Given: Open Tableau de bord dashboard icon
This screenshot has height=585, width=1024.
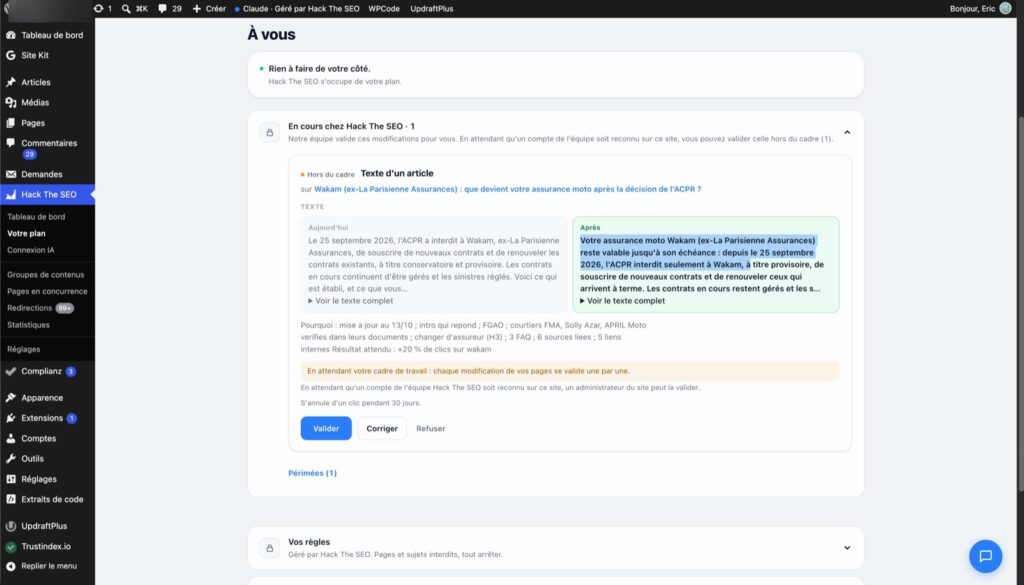Looking at the screenshot, I should [11, 35].
